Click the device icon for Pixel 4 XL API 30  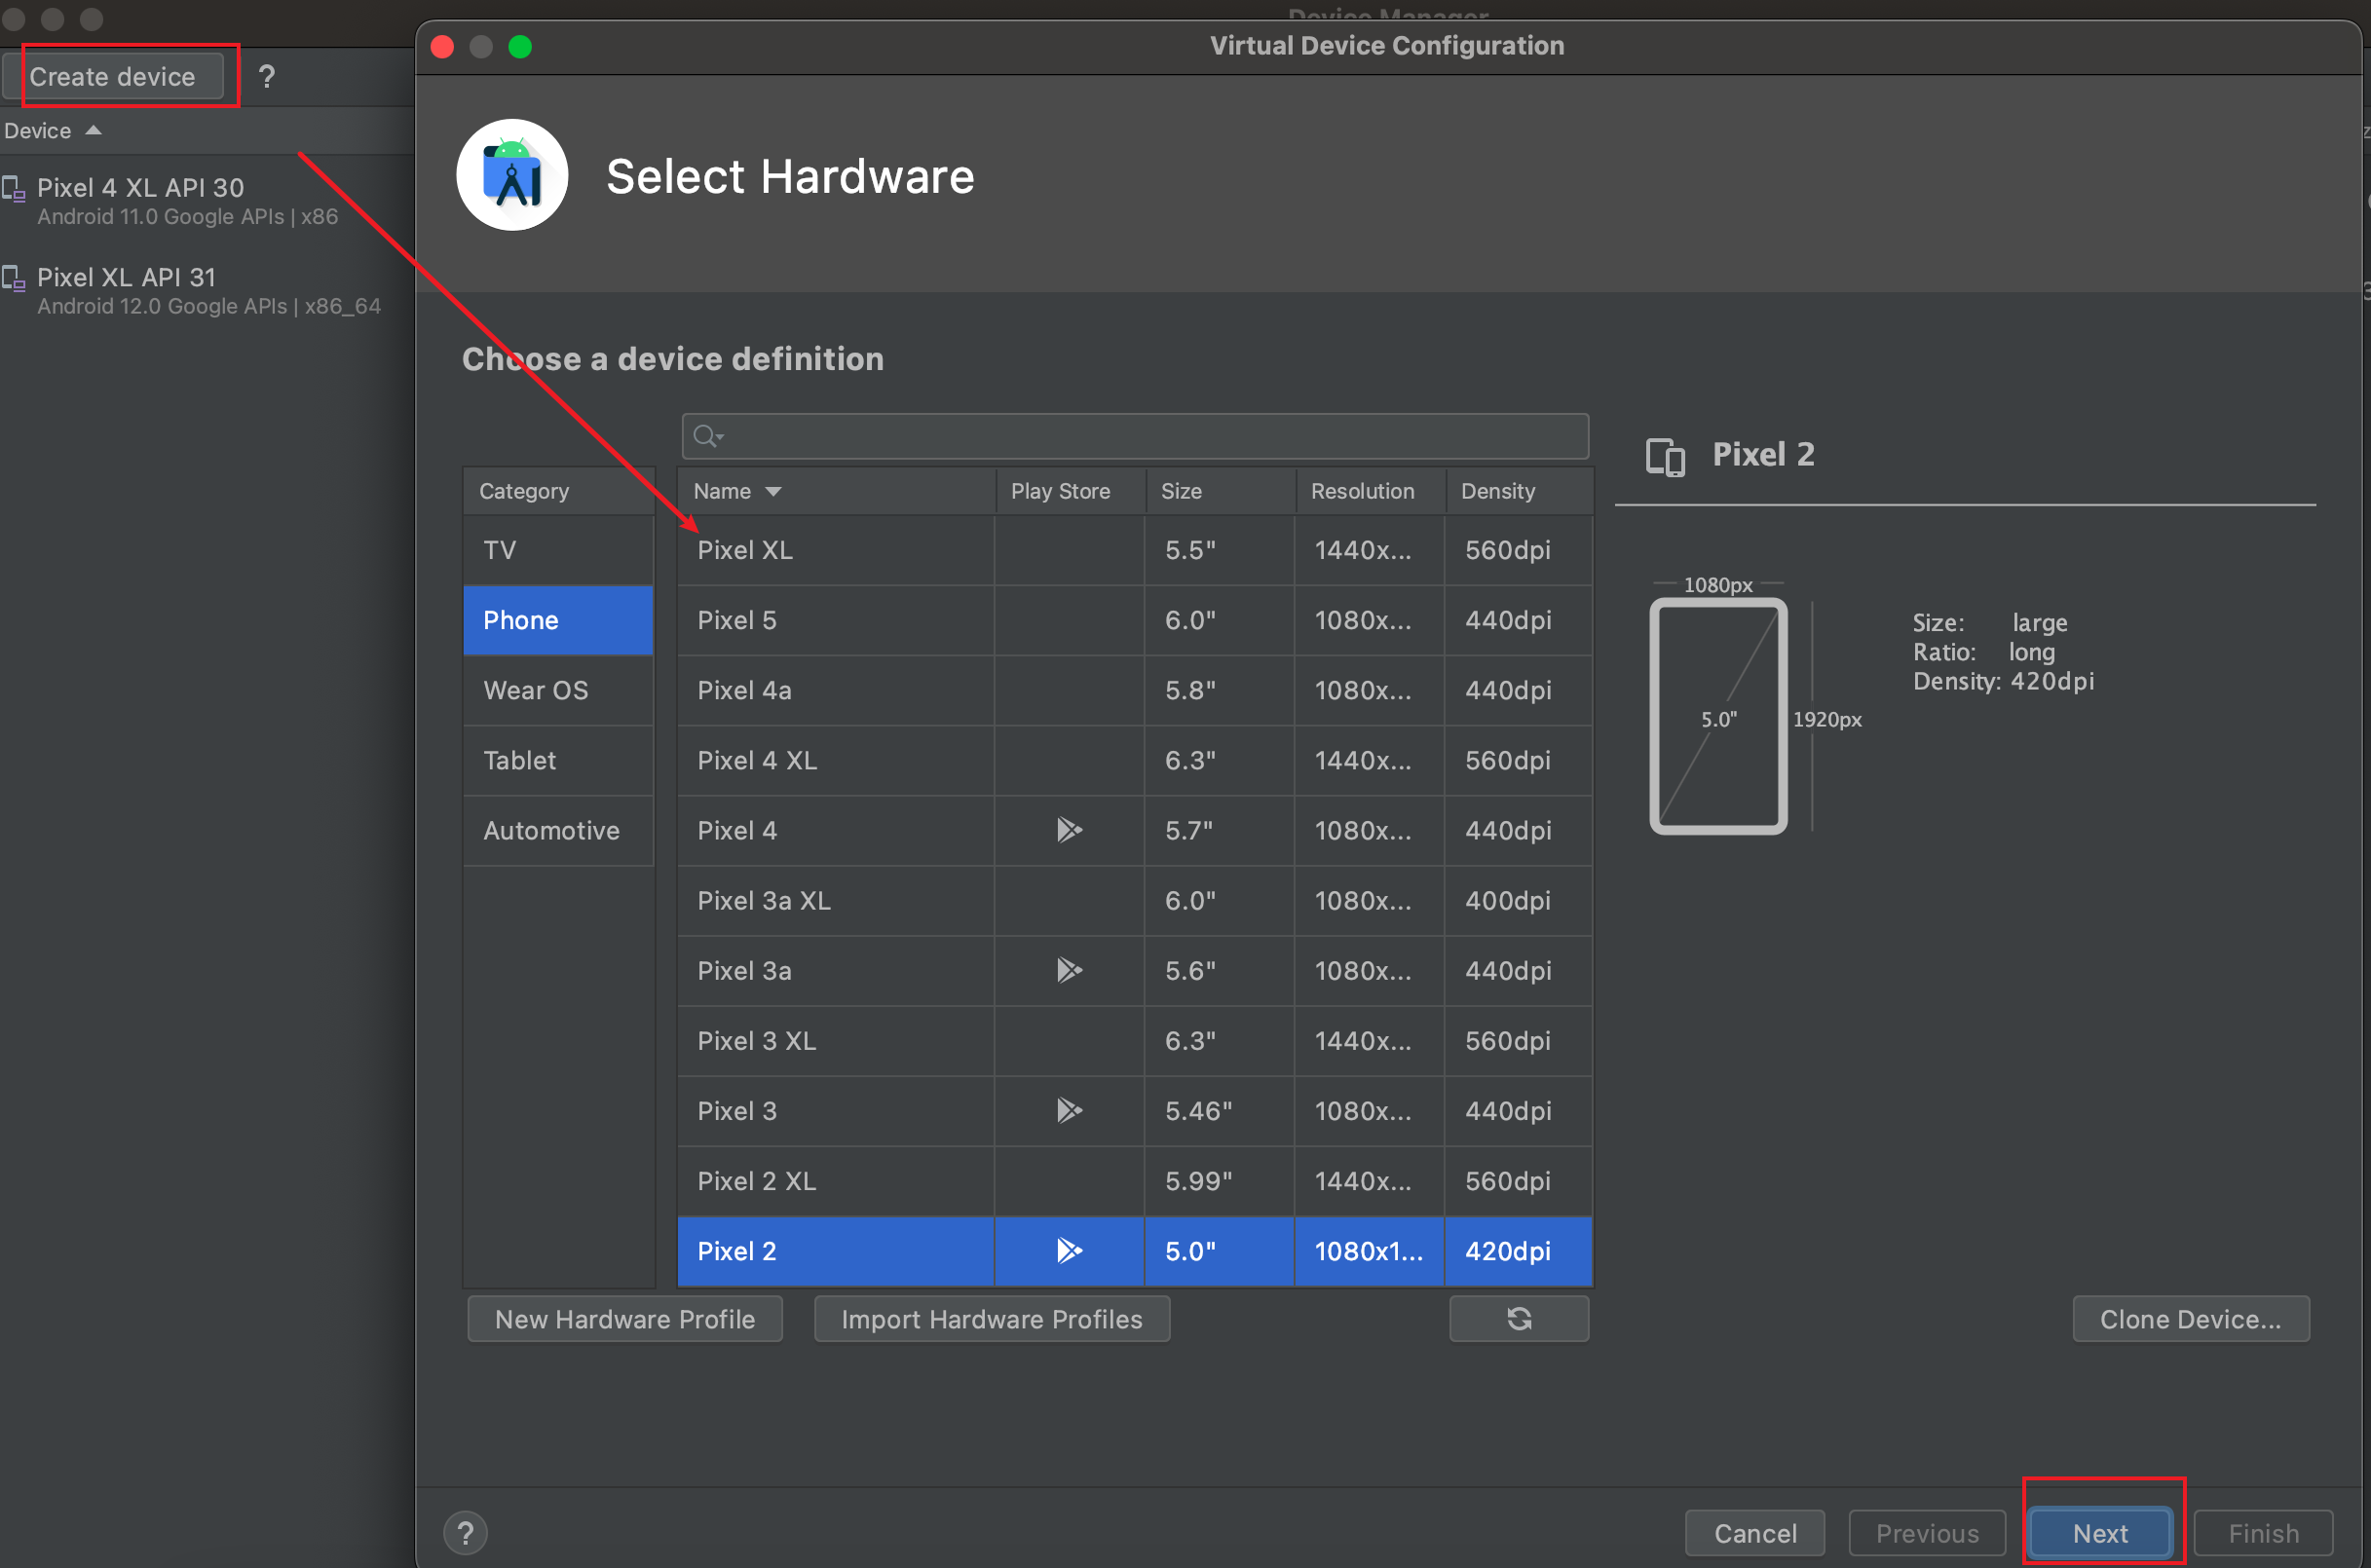pyautogui.click(x=14, y=188)
